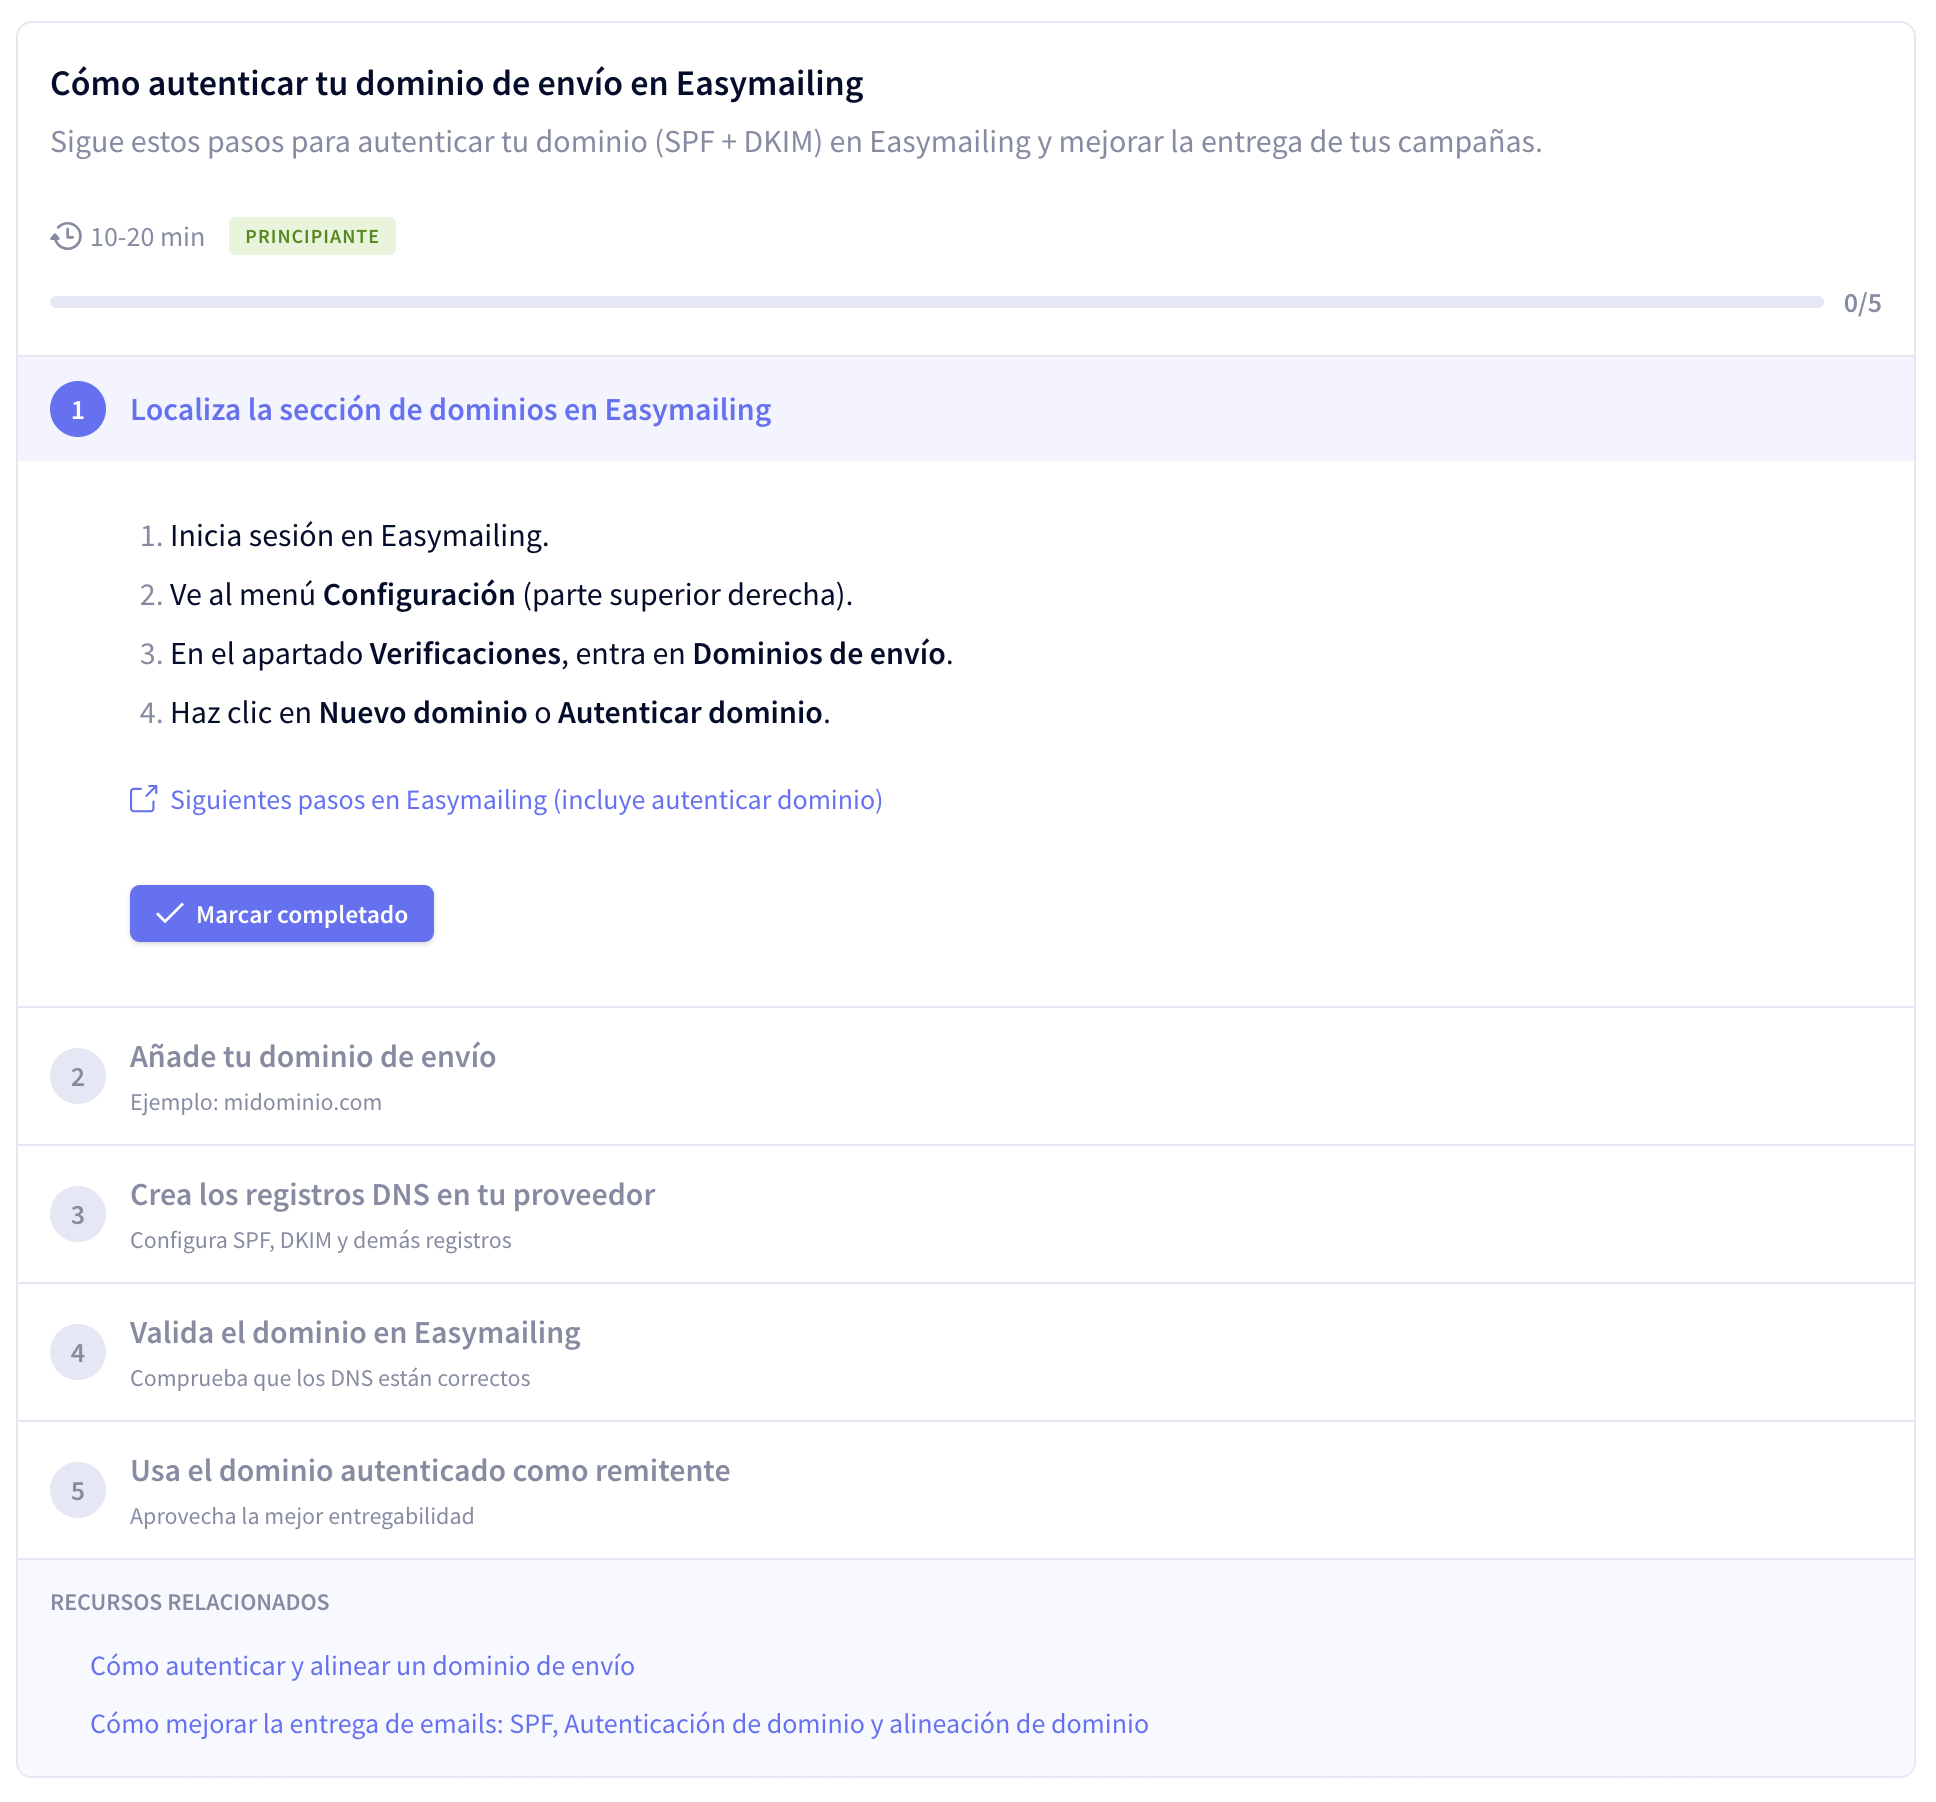The height and width of the screenshot is (1802, 1936).
Task: Click subtitle Ejemplo: midominio.com
Action: tap(256, 1102)
